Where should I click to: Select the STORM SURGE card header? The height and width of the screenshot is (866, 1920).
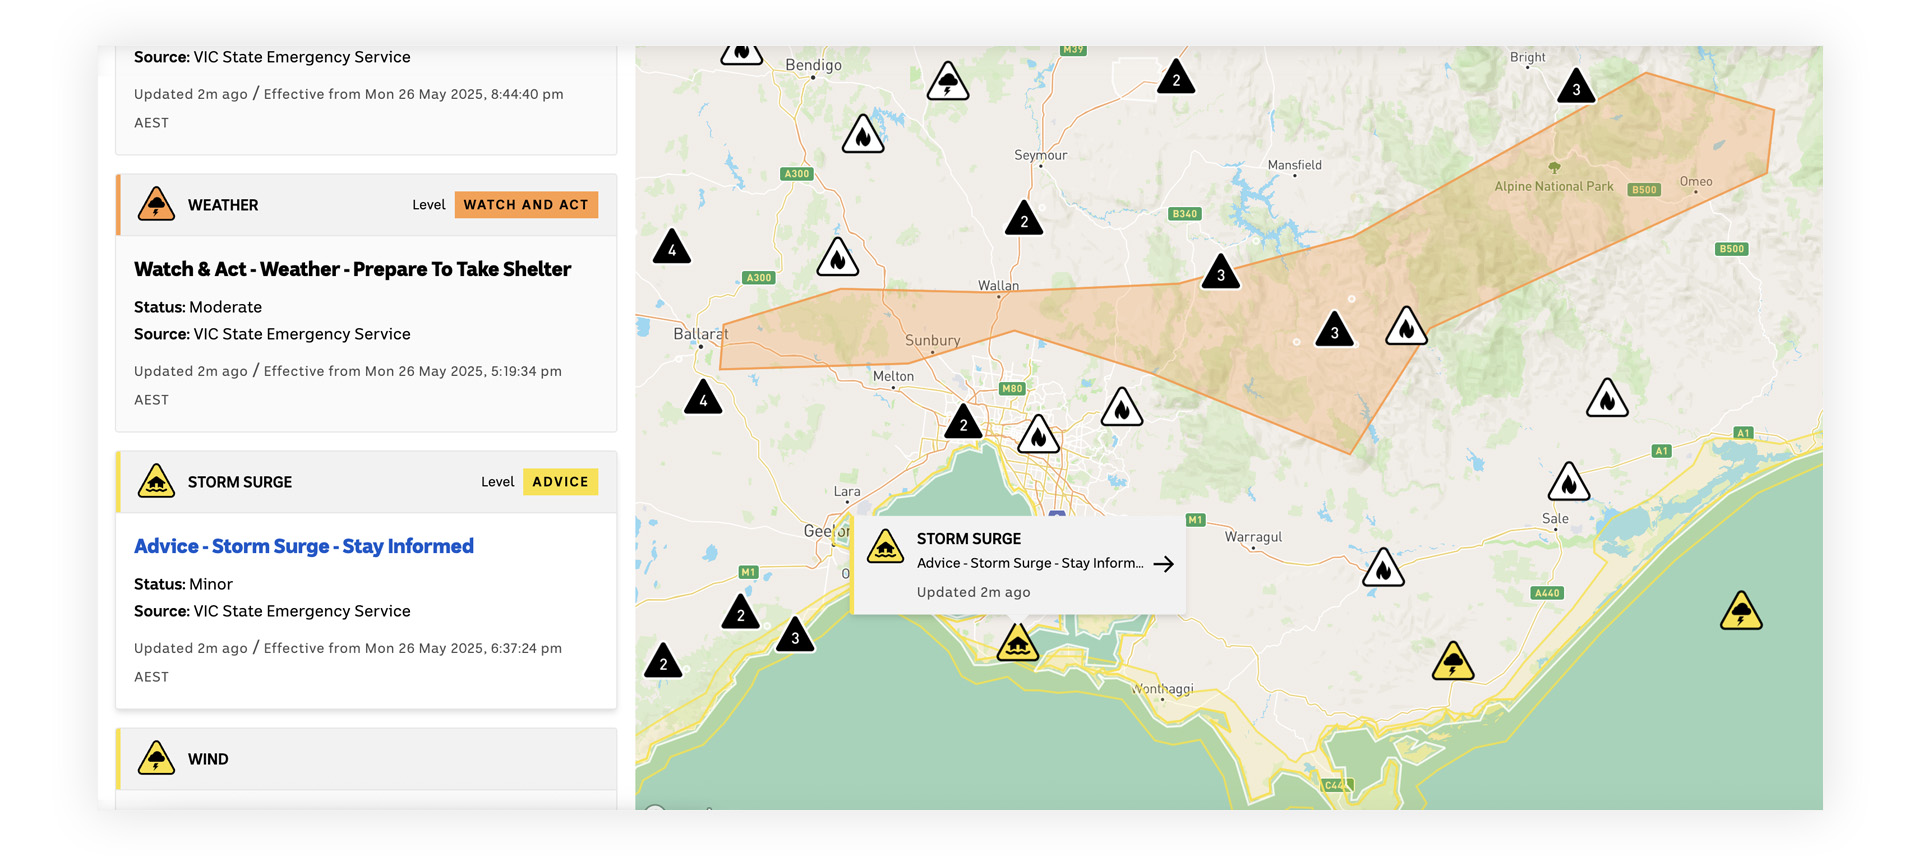366,482
